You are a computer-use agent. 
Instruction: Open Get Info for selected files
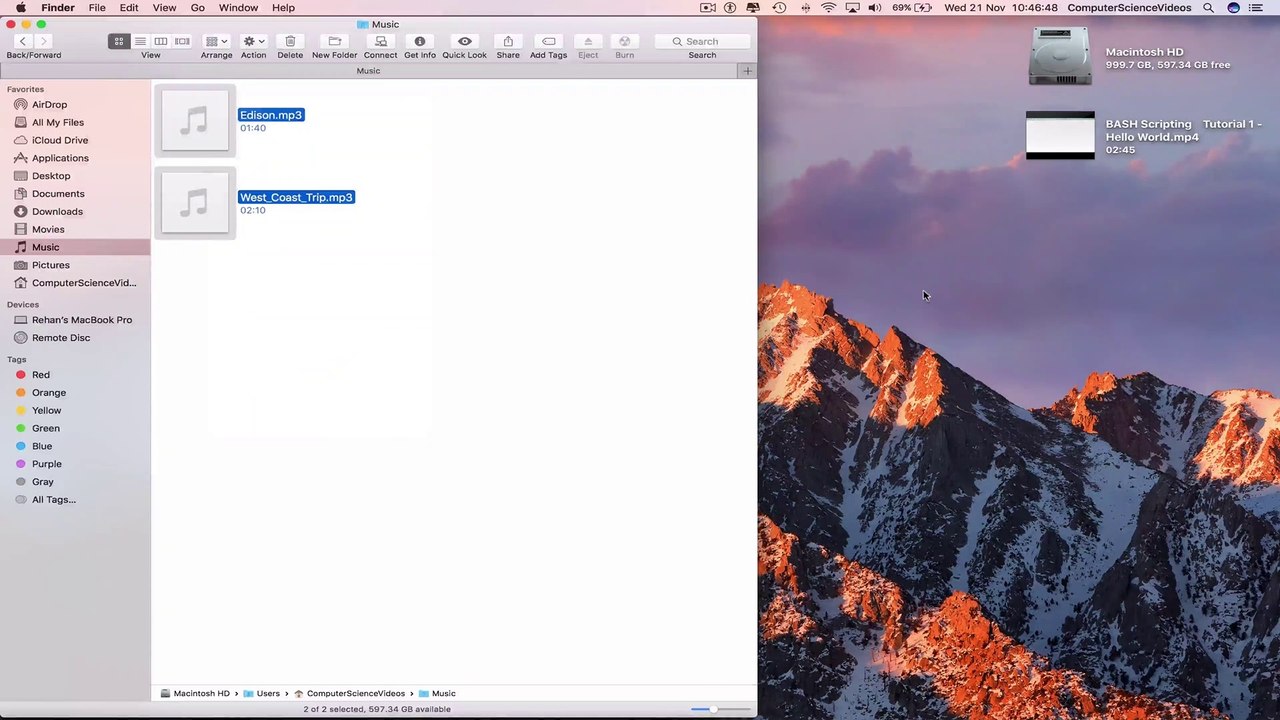(x=420, y=41)
